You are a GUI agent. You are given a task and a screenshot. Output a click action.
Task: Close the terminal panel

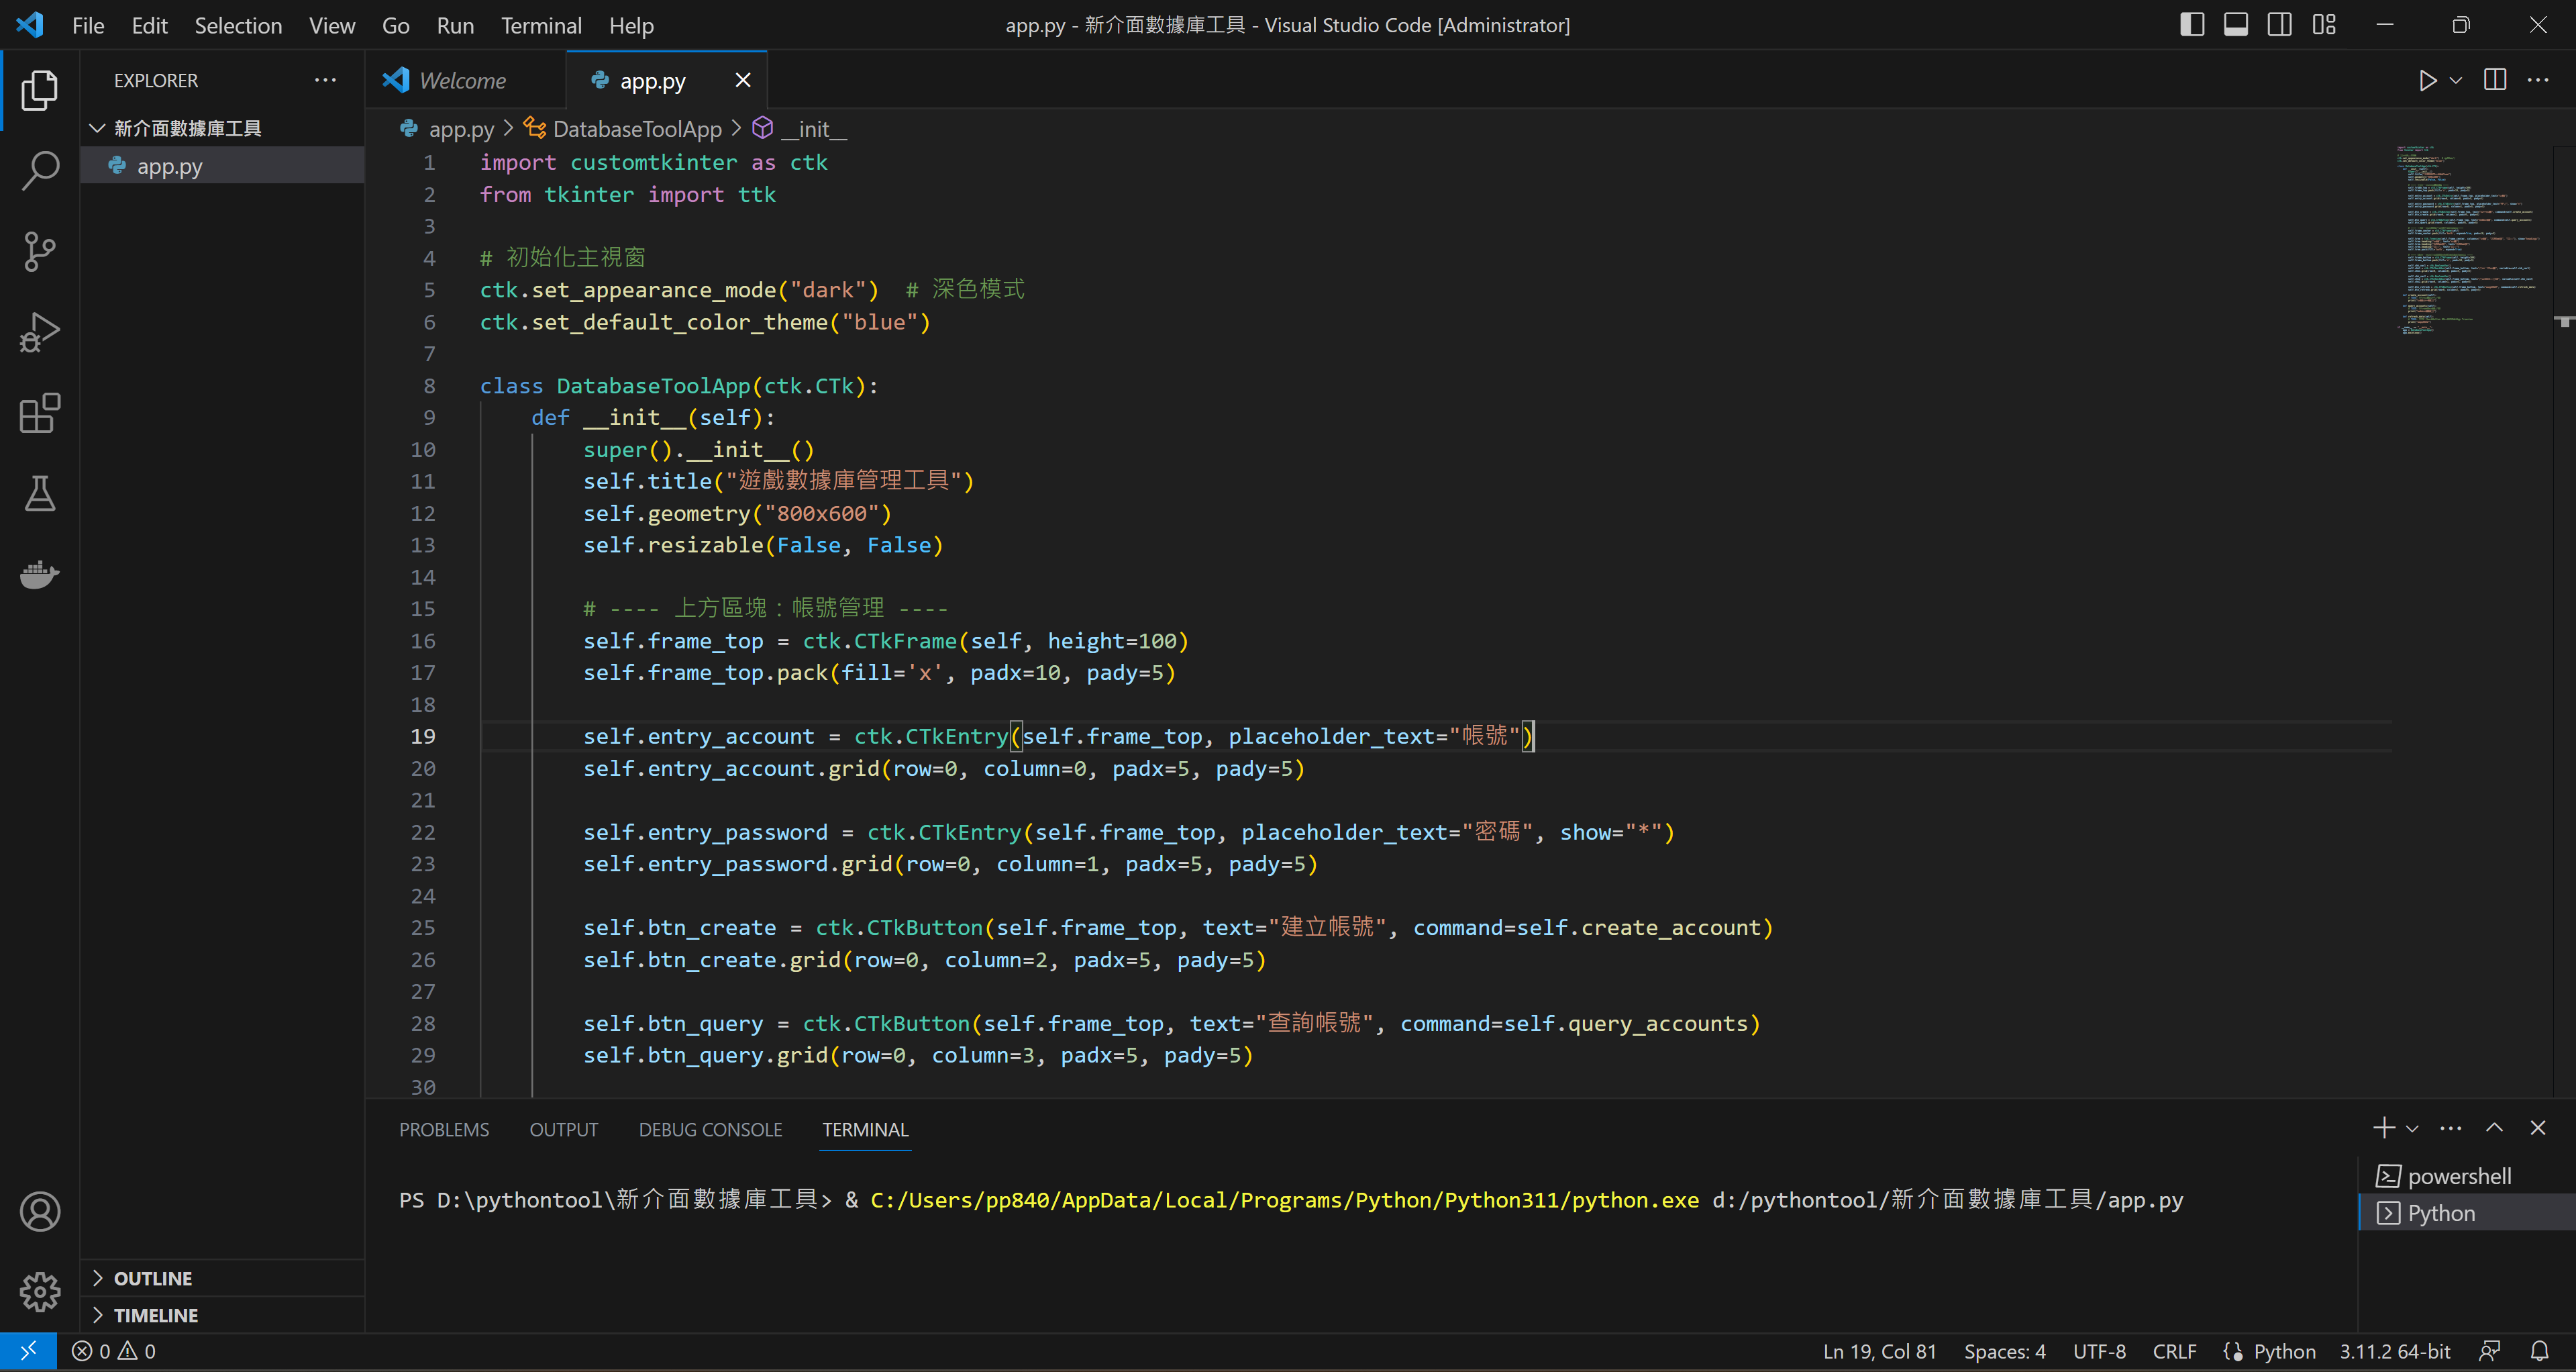2538,1128
